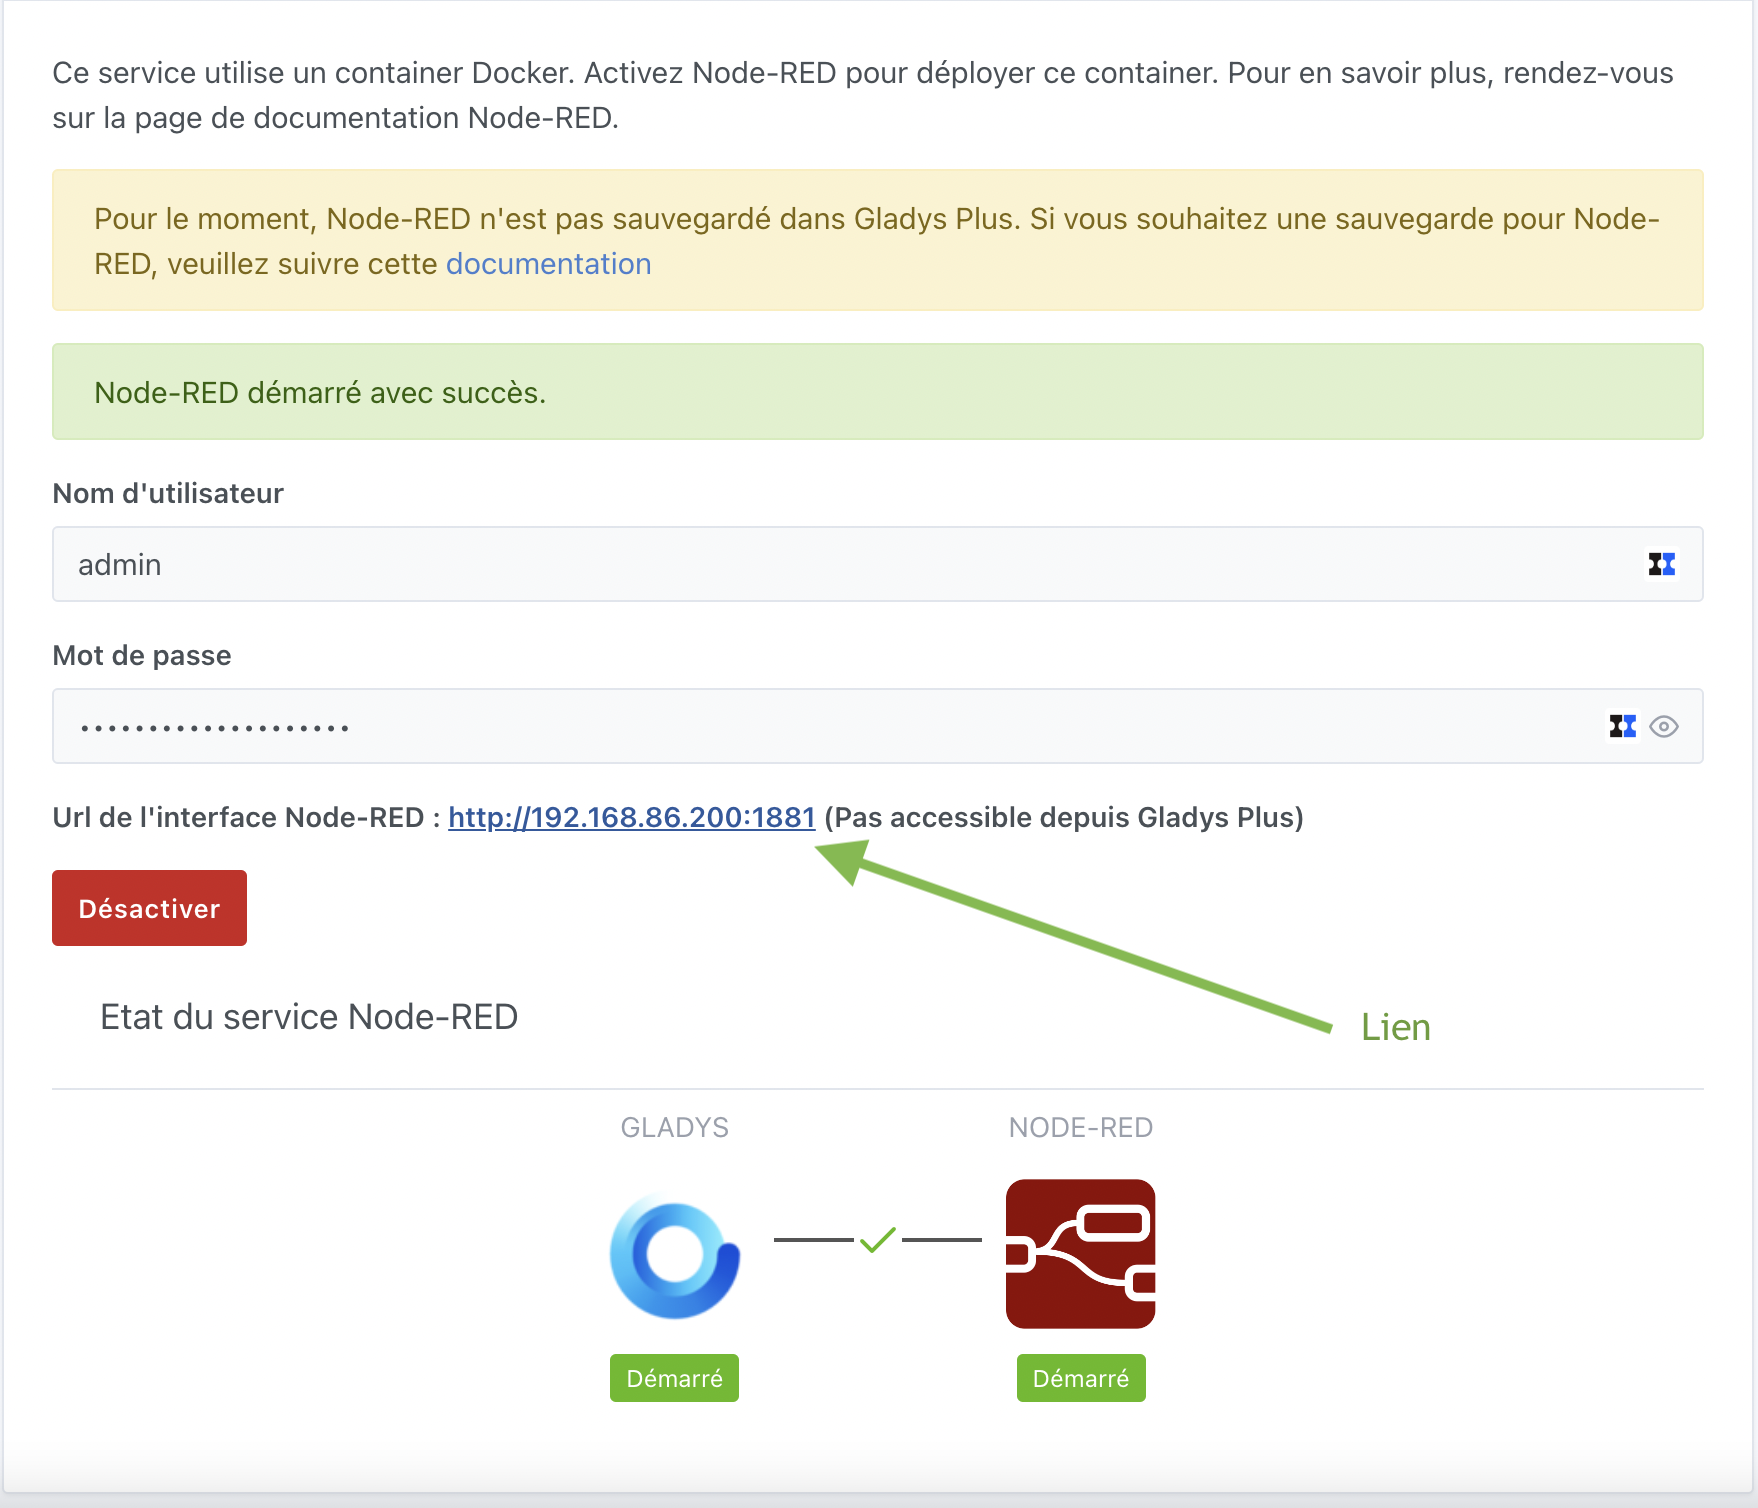1758x1508 pixels.
Task: Click the Démarré badge under Gladys
Action: pyautogui.click(x=674, y=1378)
